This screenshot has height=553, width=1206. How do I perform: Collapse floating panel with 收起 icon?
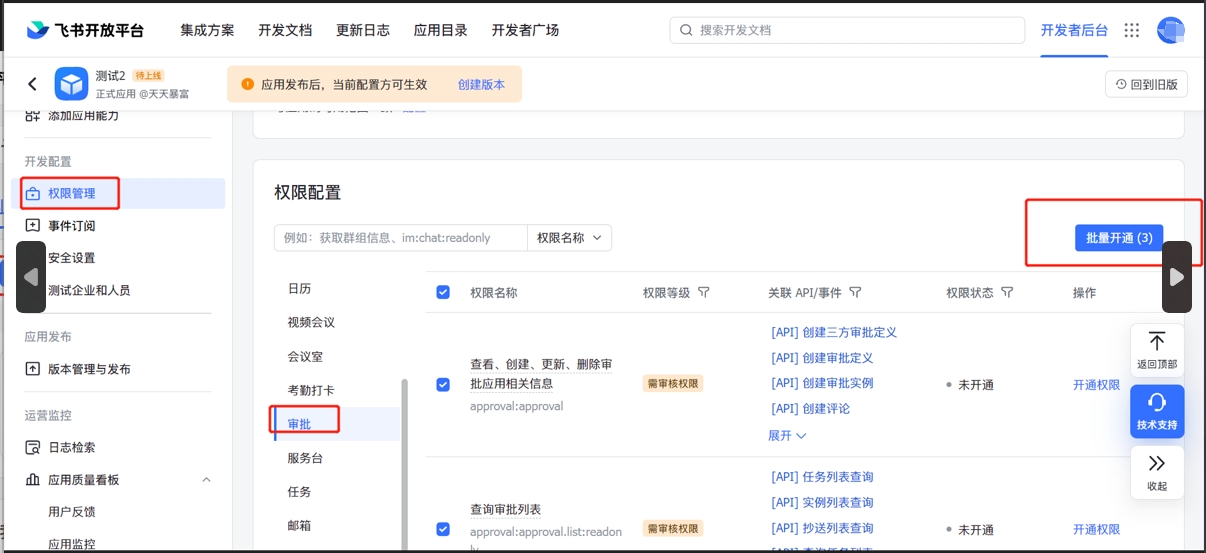pyautogui.click(x=1157, y=464)
